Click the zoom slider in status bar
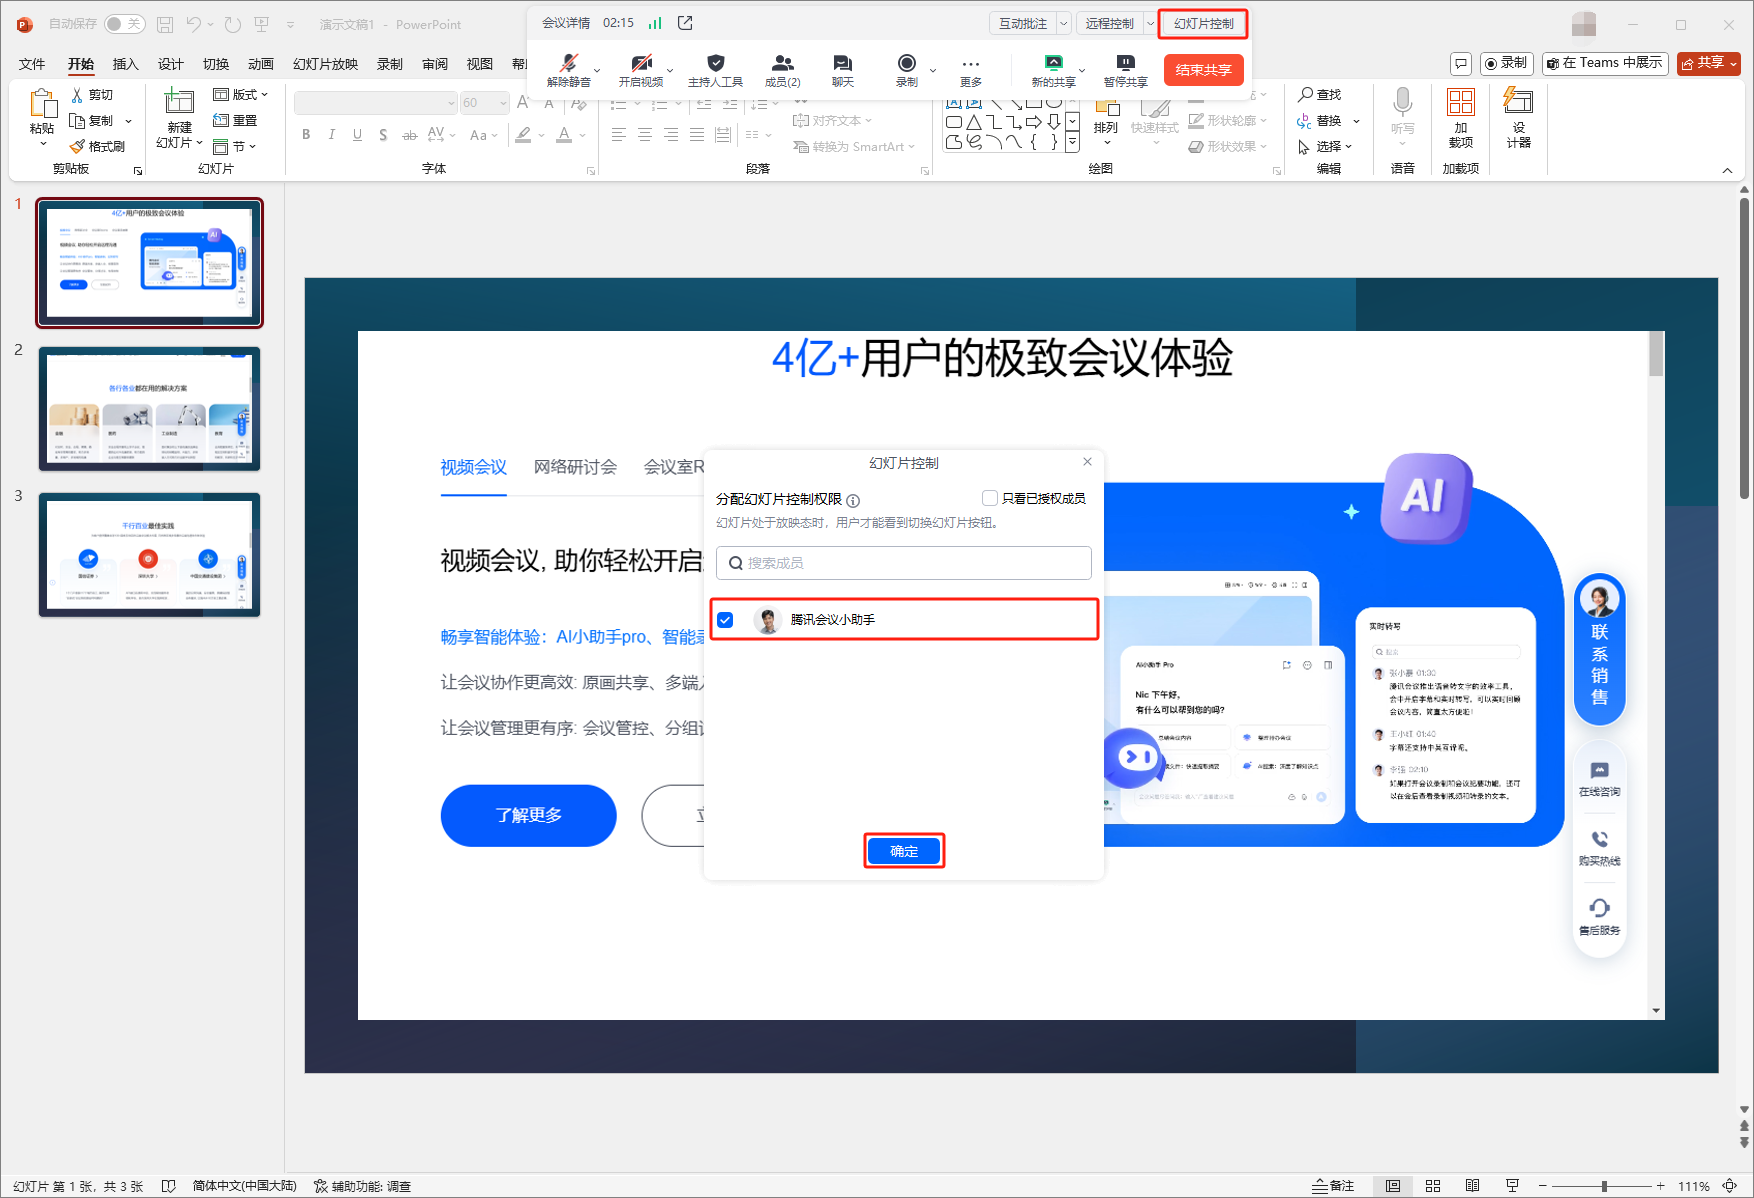Screen dimensions: 1754x1198 (x=1602, y=1186)
